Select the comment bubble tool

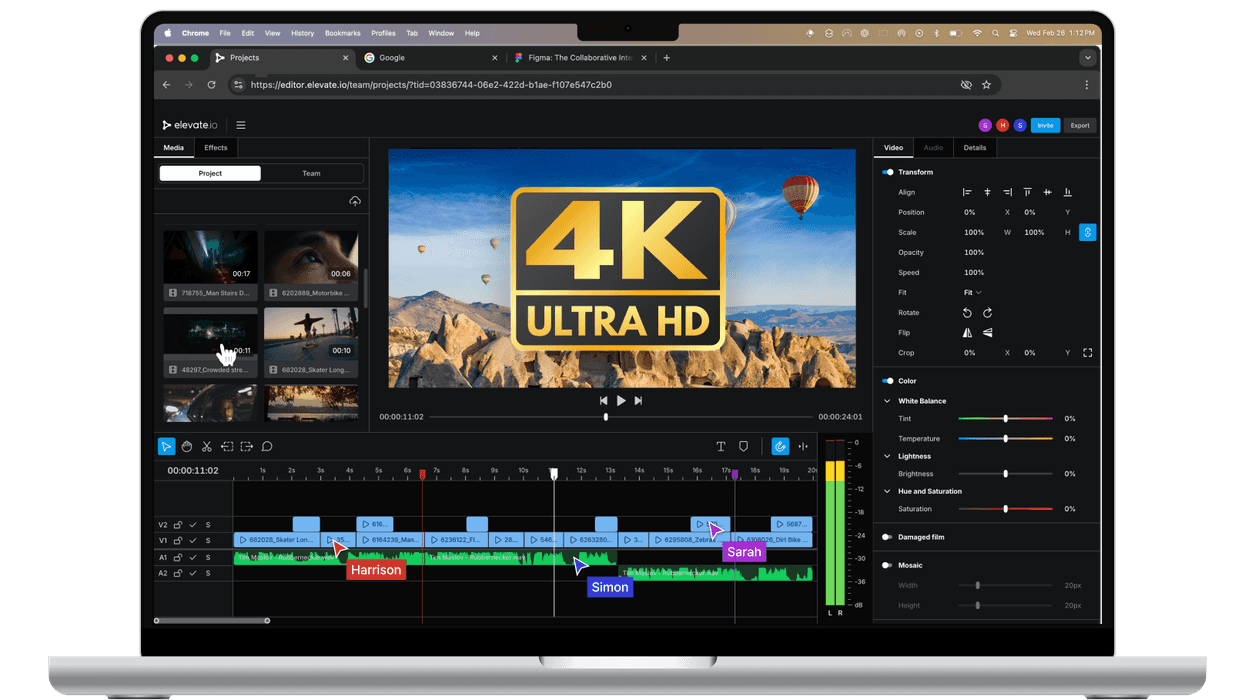267,447
